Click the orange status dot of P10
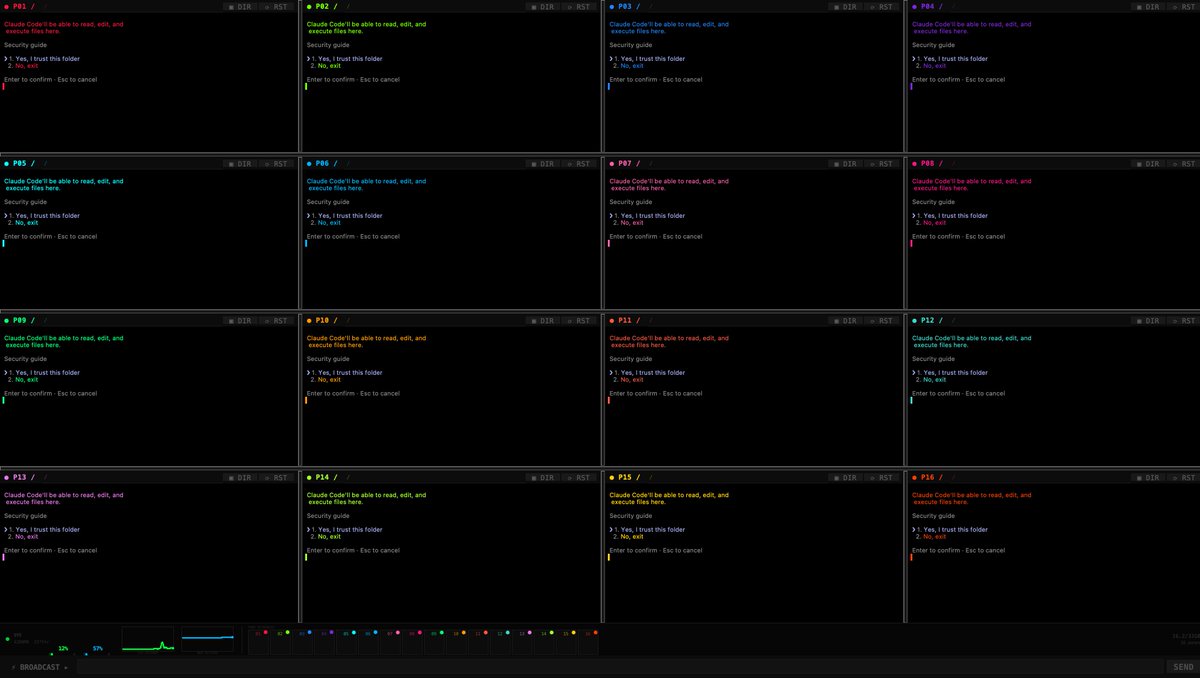The height and width of the screenshot is (678, 1200). pyautogui.click(x=310, y=321)
